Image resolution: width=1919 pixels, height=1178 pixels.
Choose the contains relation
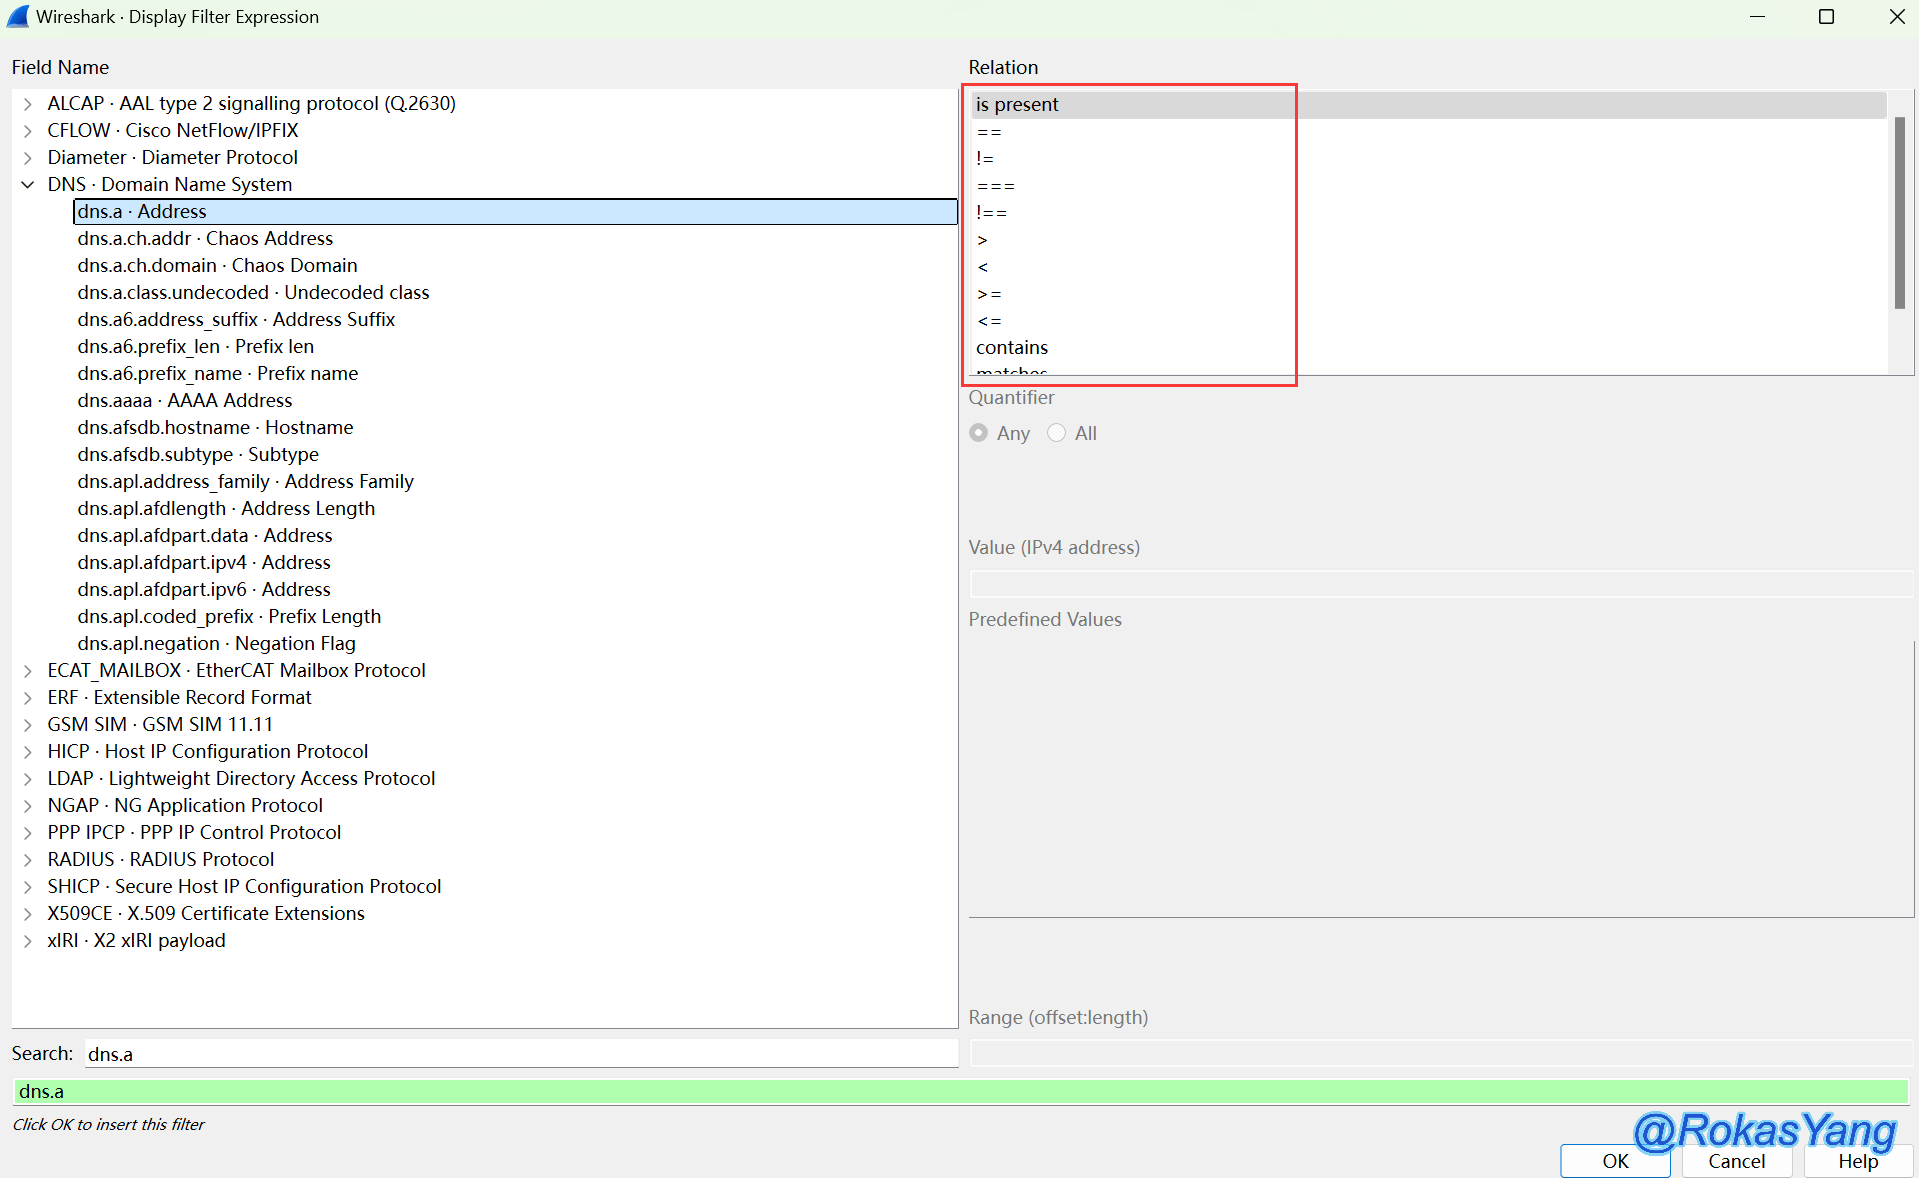pos(1012,348)
